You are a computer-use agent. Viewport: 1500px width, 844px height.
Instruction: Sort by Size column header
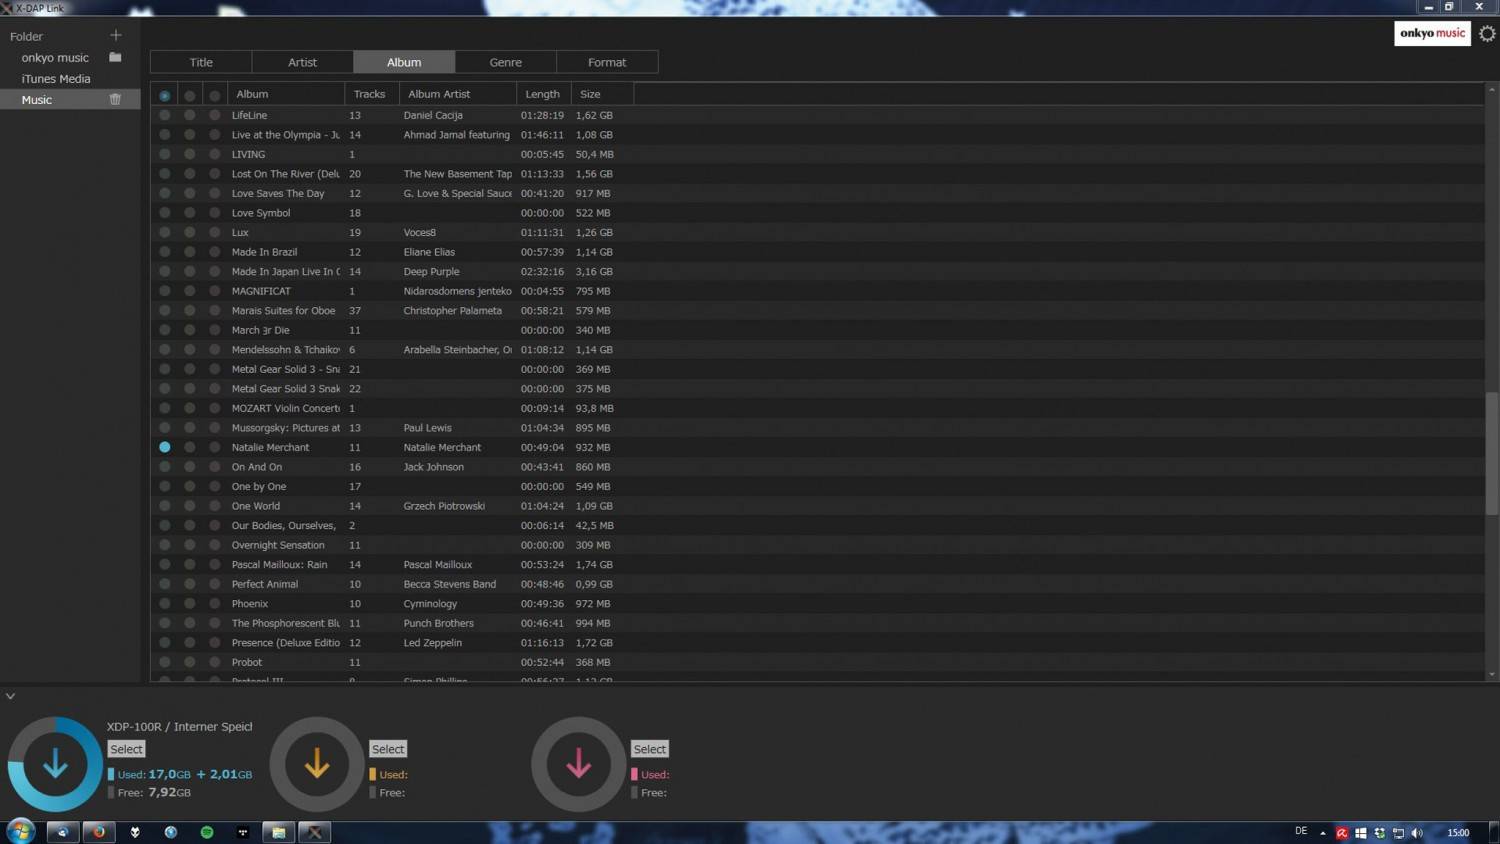(602, 94)
